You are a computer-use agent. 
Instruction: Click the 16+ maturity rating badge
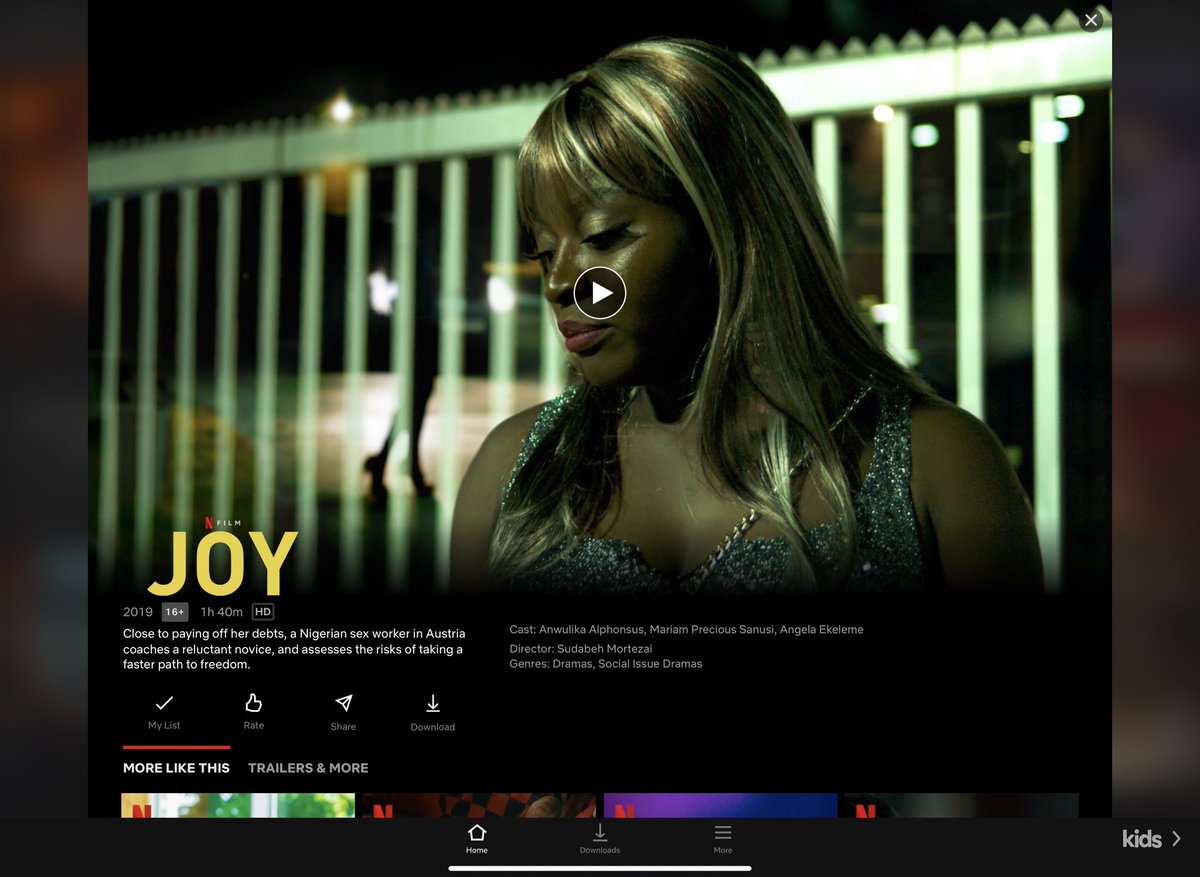(175, 612)
